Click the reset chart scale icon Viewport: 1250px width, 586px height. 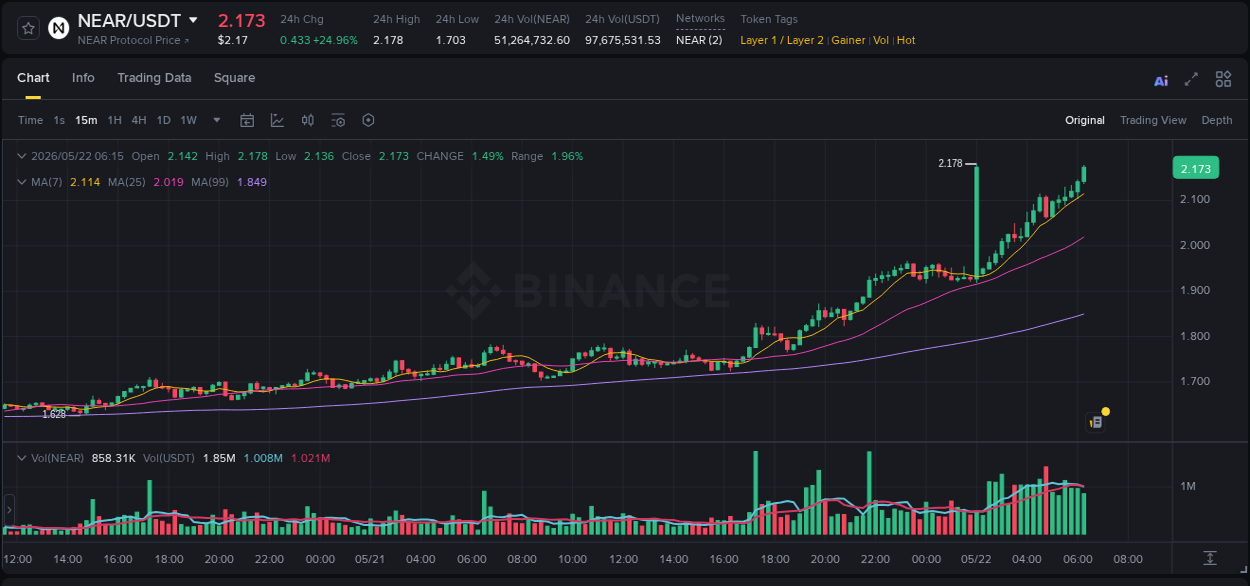pos(1210,558)
